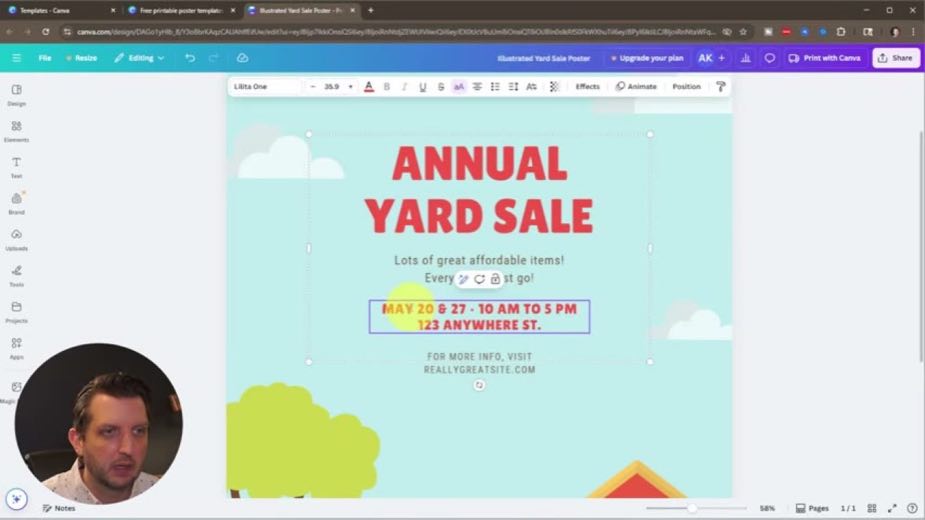Click the Magic Write floating toolbar icon

coord(464,279)
